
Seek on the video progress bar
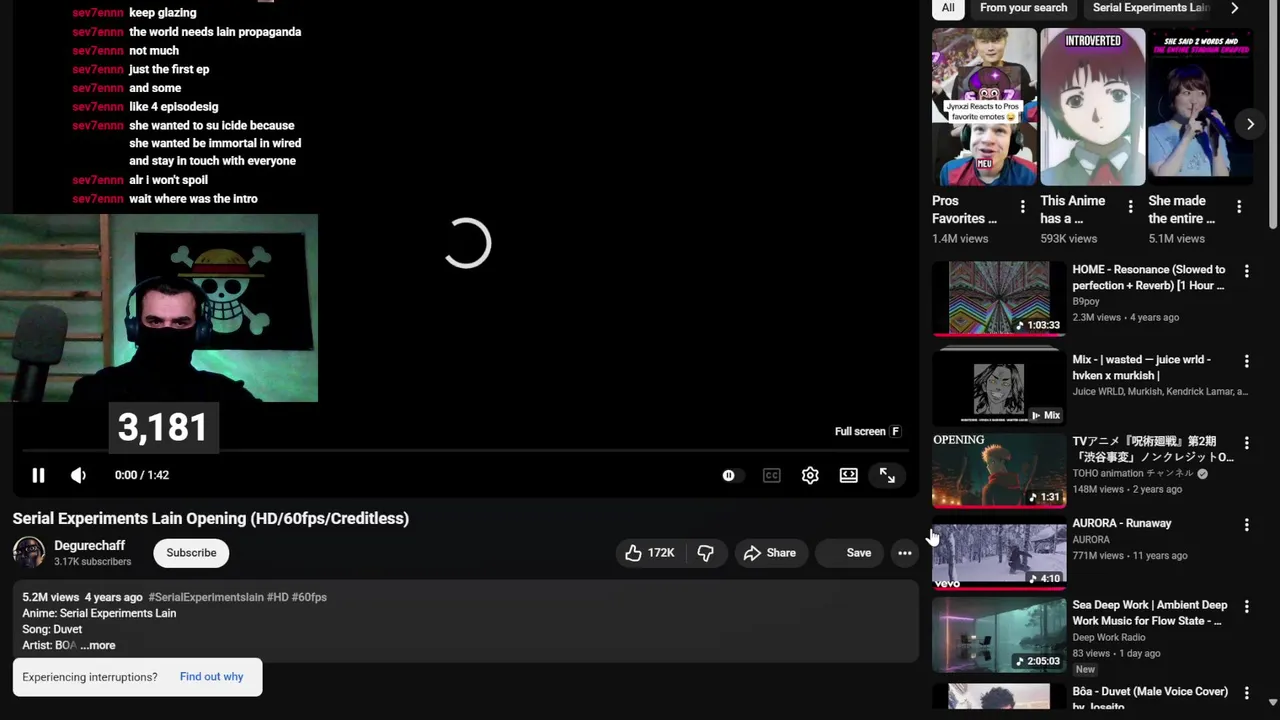point(465,451)
